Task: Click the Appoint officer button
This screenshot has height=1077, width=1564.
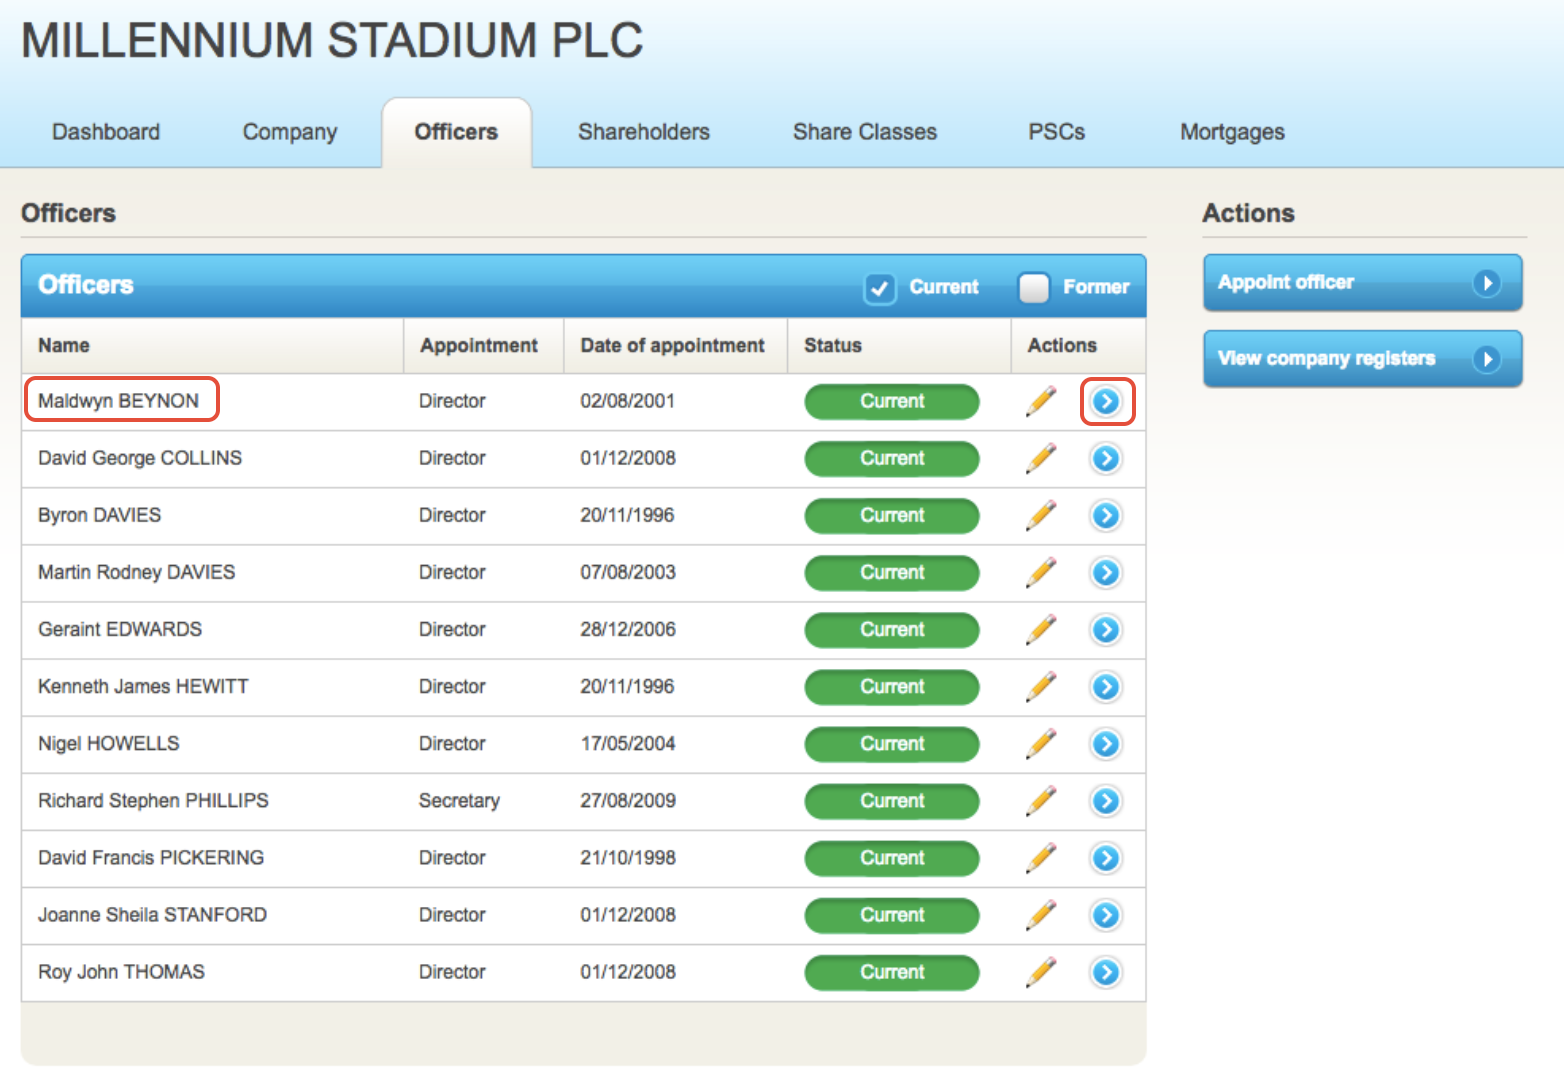Action: click(1363, 282)
